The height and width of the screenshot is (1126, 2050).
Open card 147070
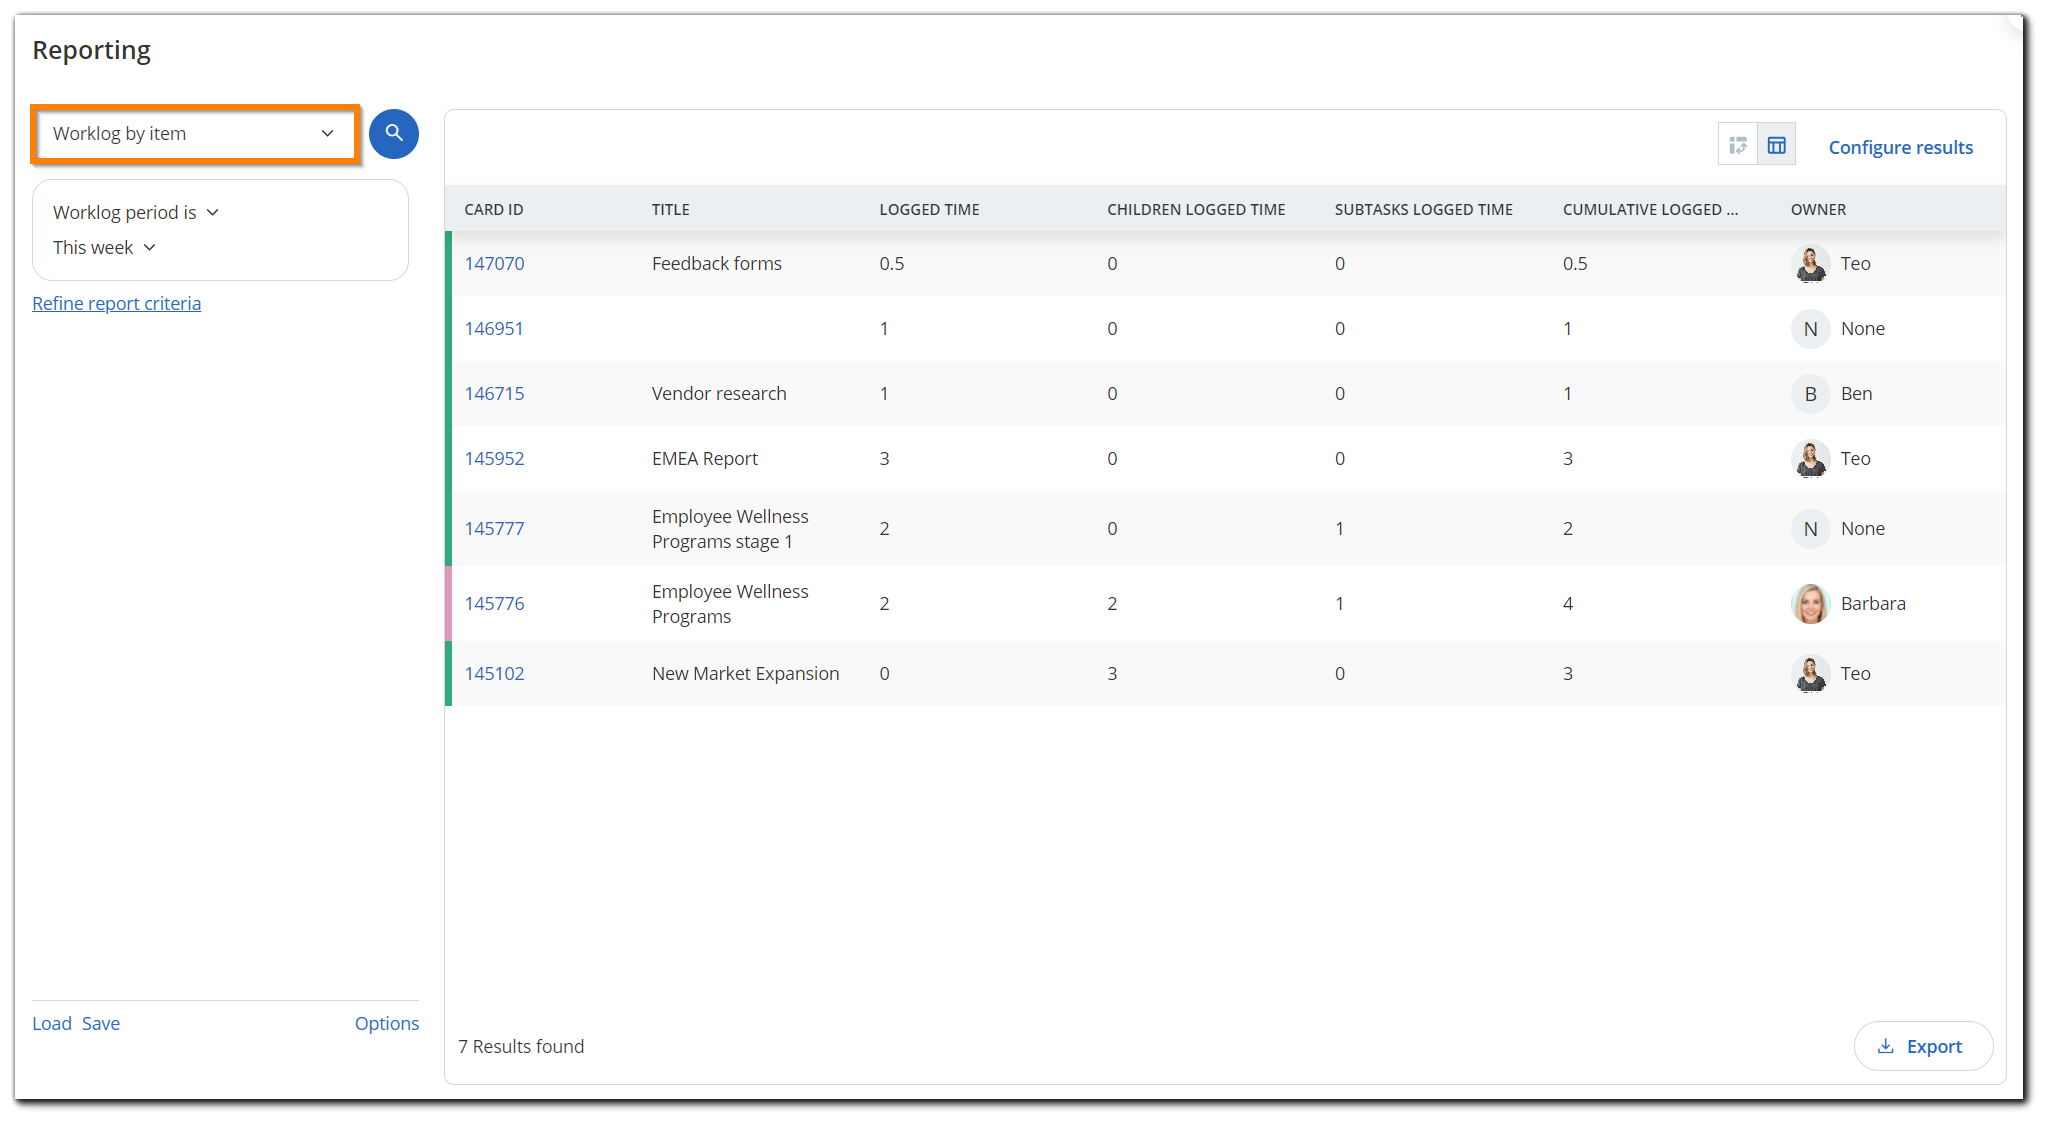pyautogui.click(x=494, y=264)
